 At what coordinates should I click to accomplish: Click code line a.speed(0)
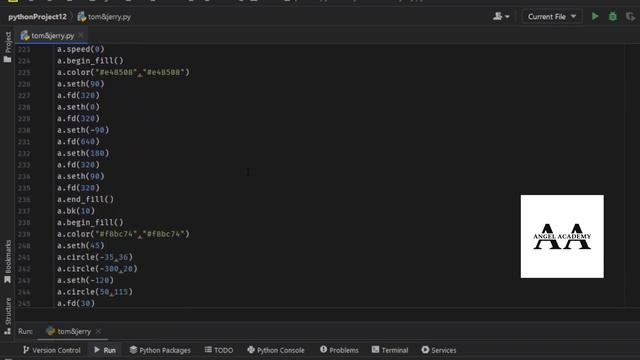[80, 49]
